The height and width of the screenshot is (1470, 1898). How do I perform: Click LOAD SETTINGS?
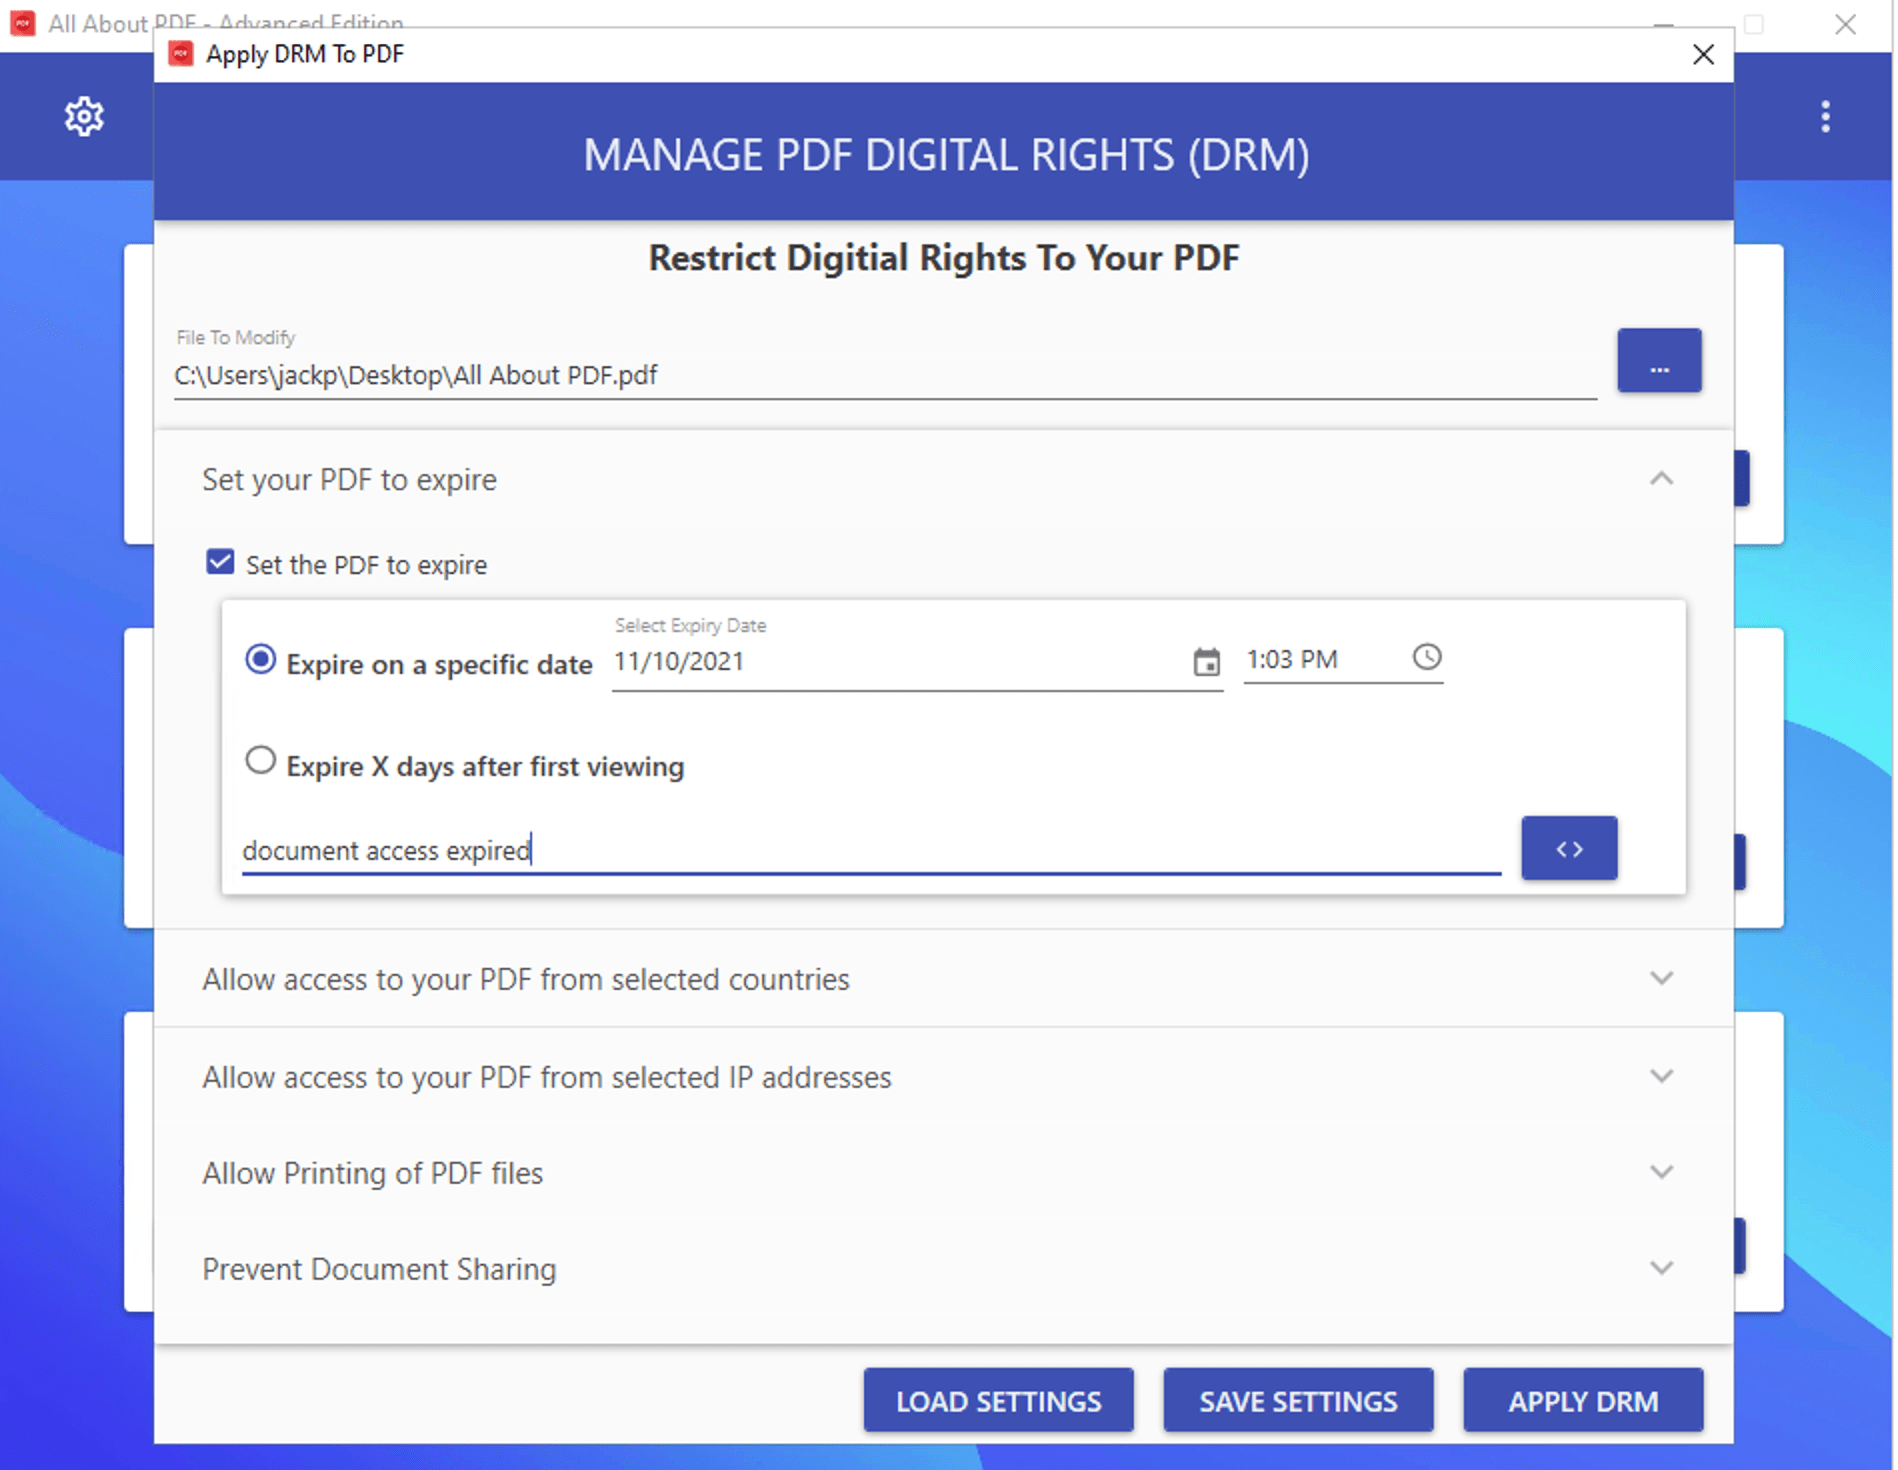(x=997, y=1401)
